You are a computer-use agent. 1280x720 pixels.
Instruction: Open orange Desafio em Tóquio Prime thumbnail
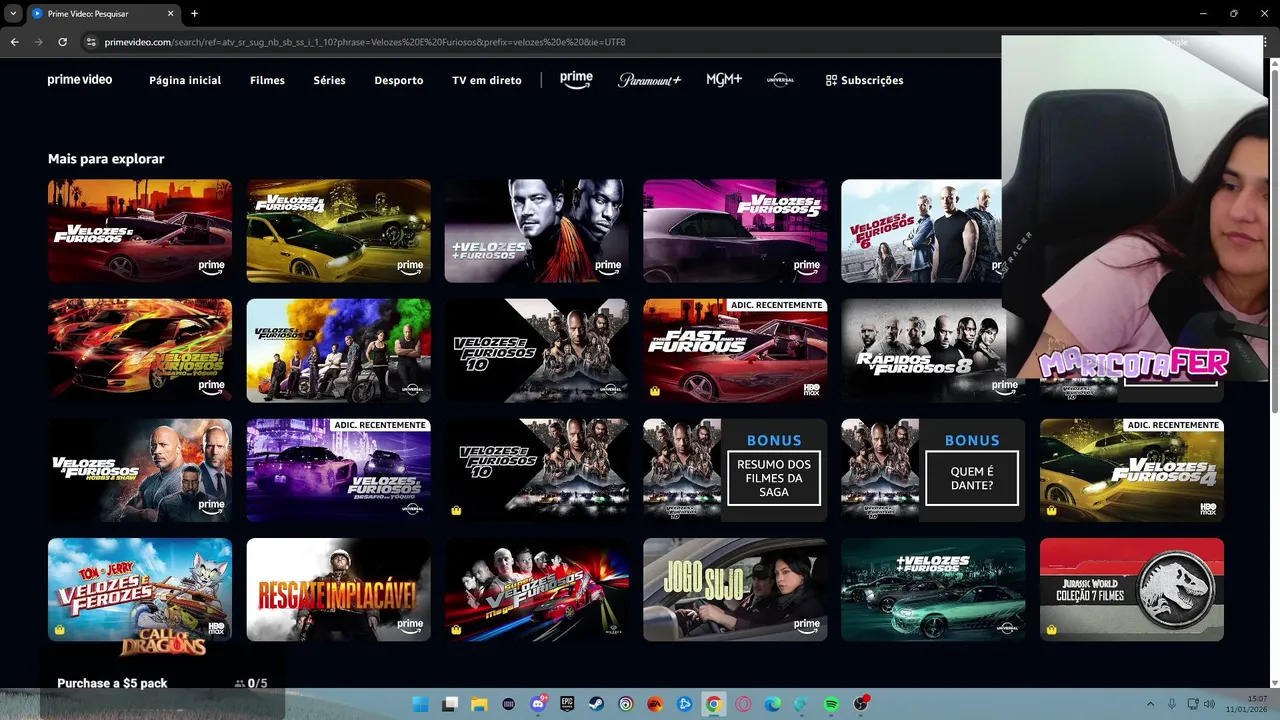[x=140, y=351]
